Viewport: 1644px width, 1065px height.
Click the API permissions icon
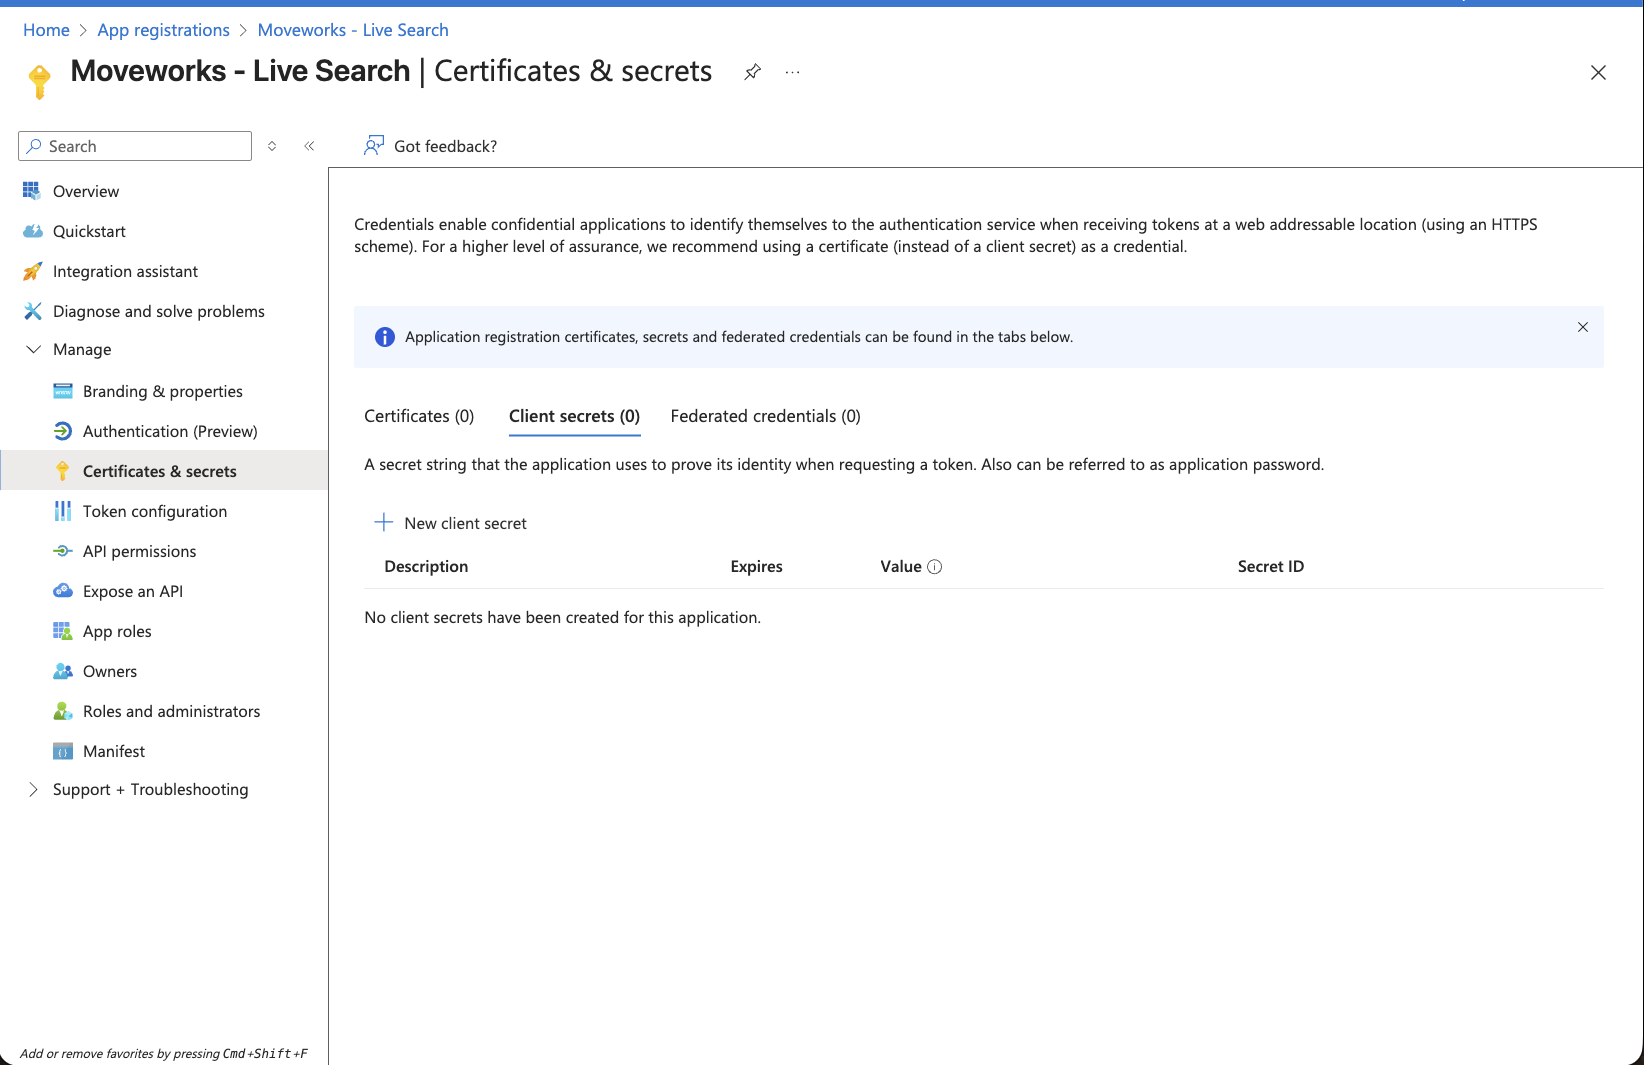pos(62,551)
